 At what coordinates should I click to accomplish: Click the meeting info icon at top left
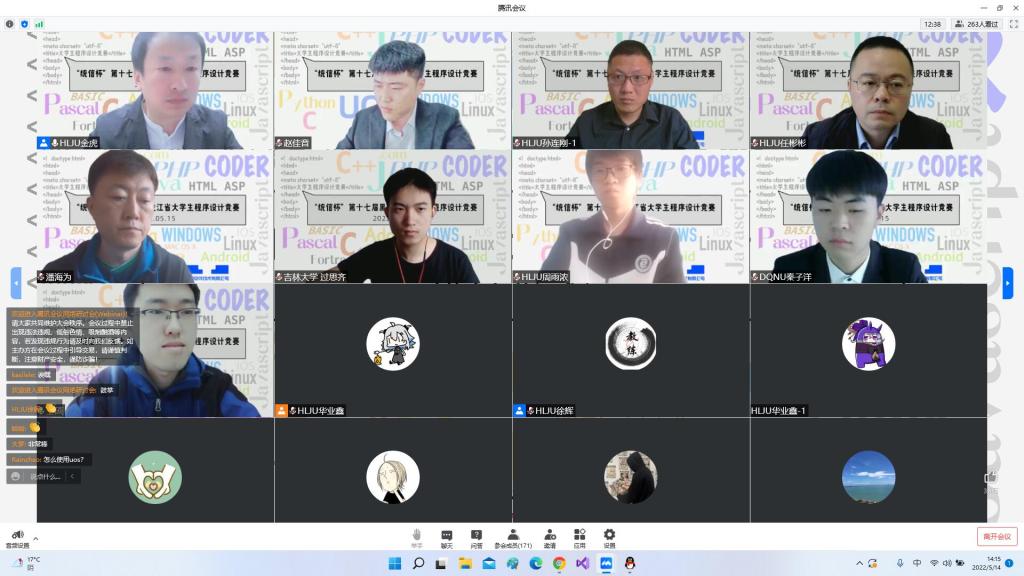coord(10,23)
